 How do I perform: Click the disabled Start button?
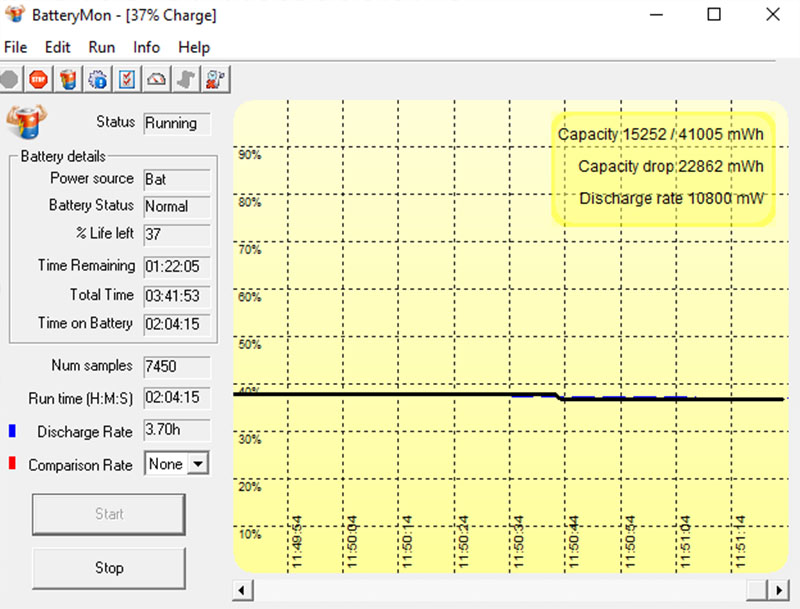(108, 514)
